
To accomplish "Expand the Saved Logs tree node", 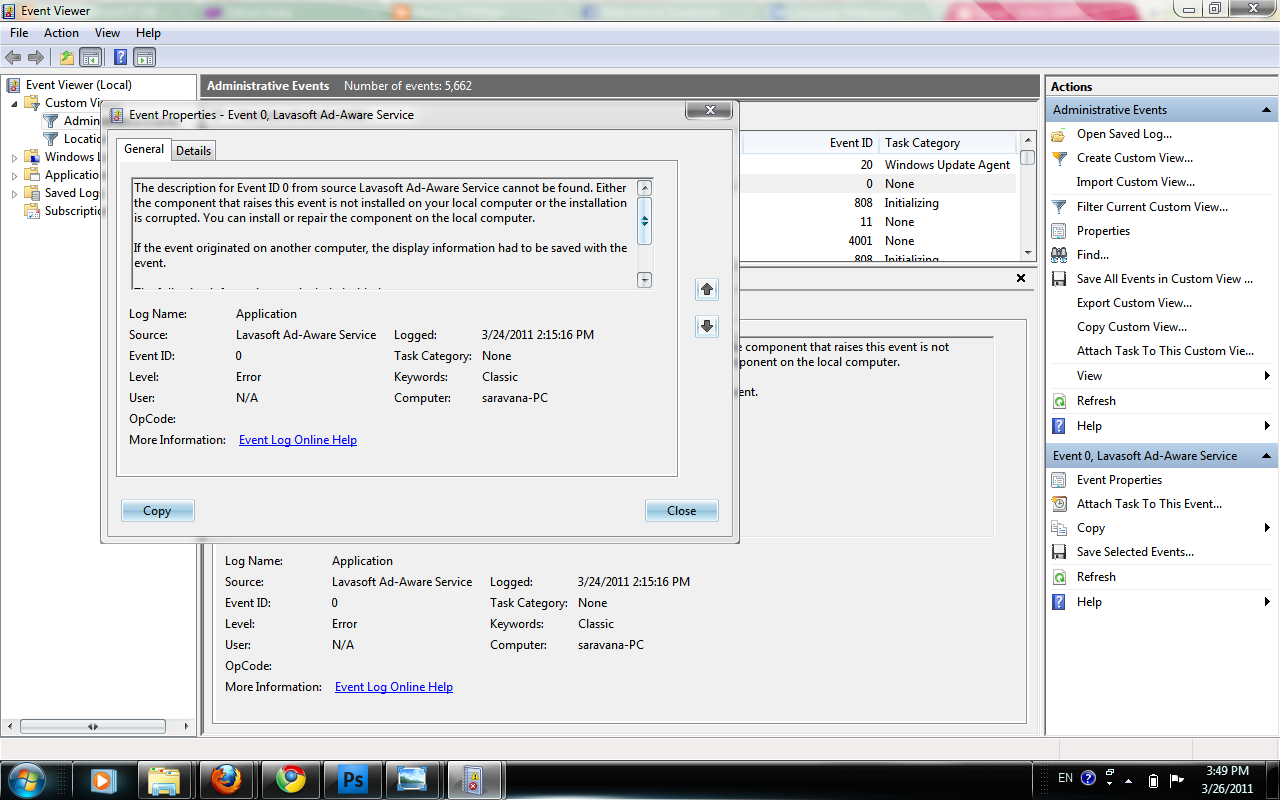I will click(x=15, y=193).
